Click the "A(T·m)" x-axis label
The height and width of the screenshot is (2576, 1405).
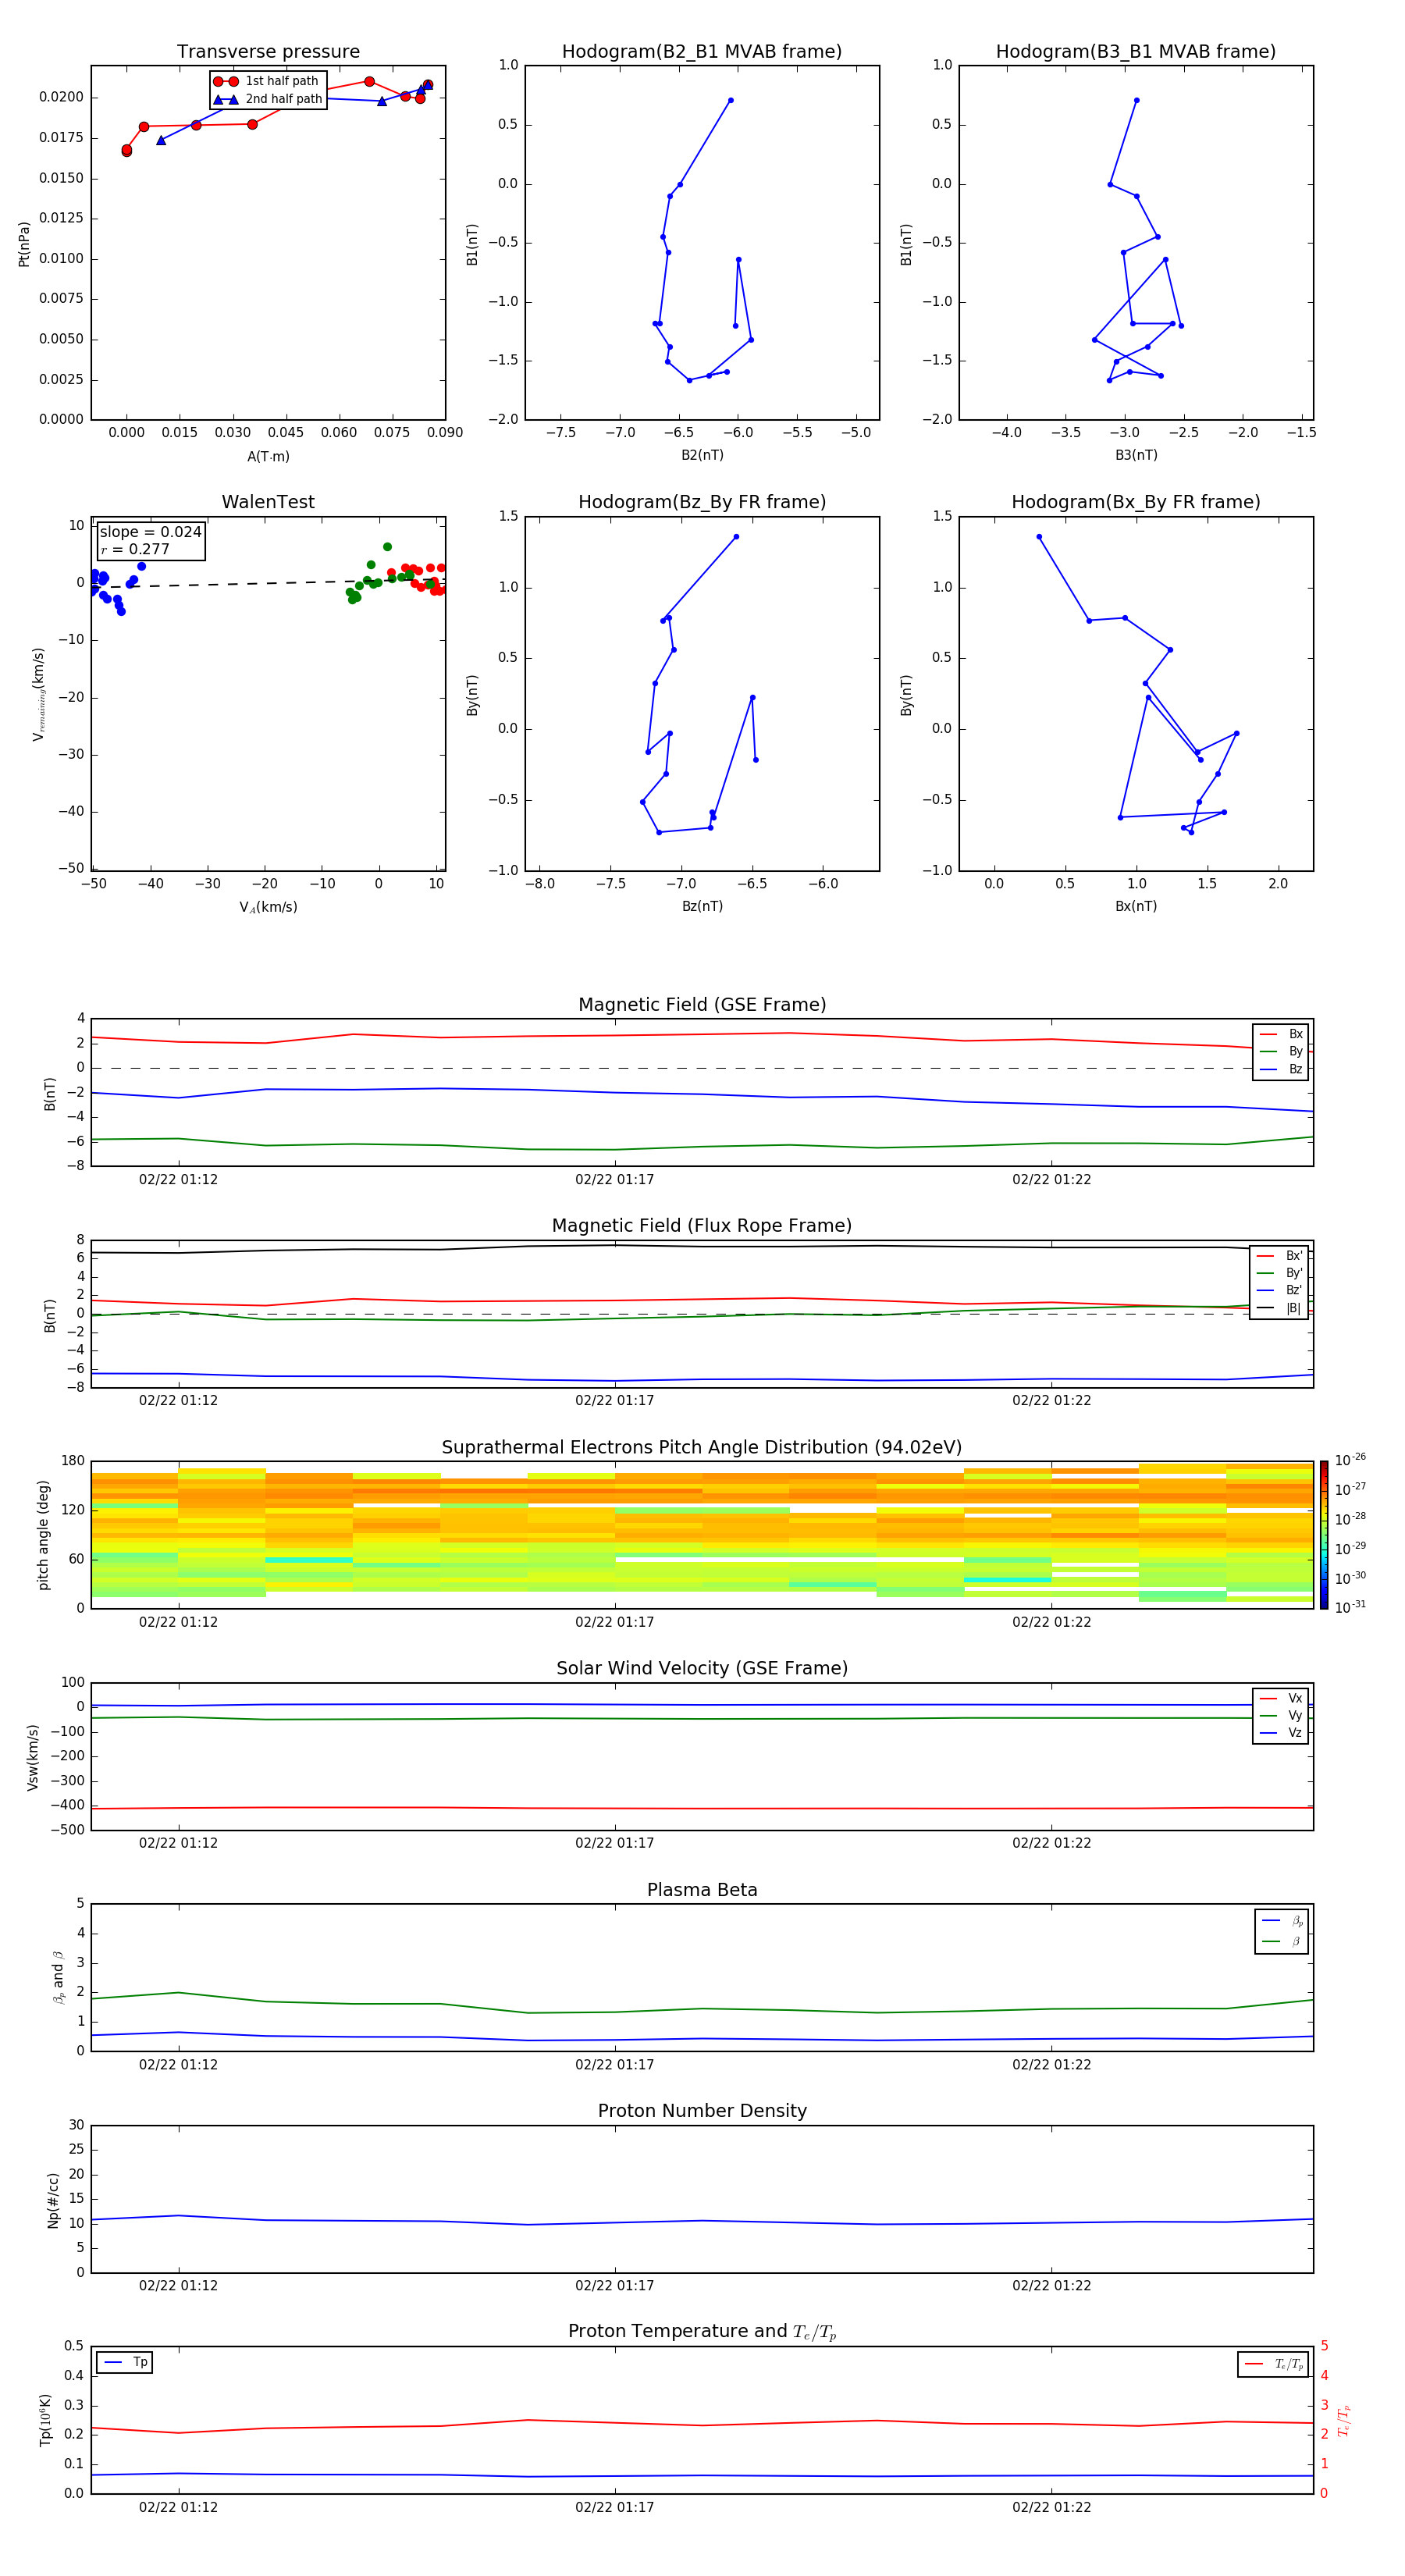point(268,456)
